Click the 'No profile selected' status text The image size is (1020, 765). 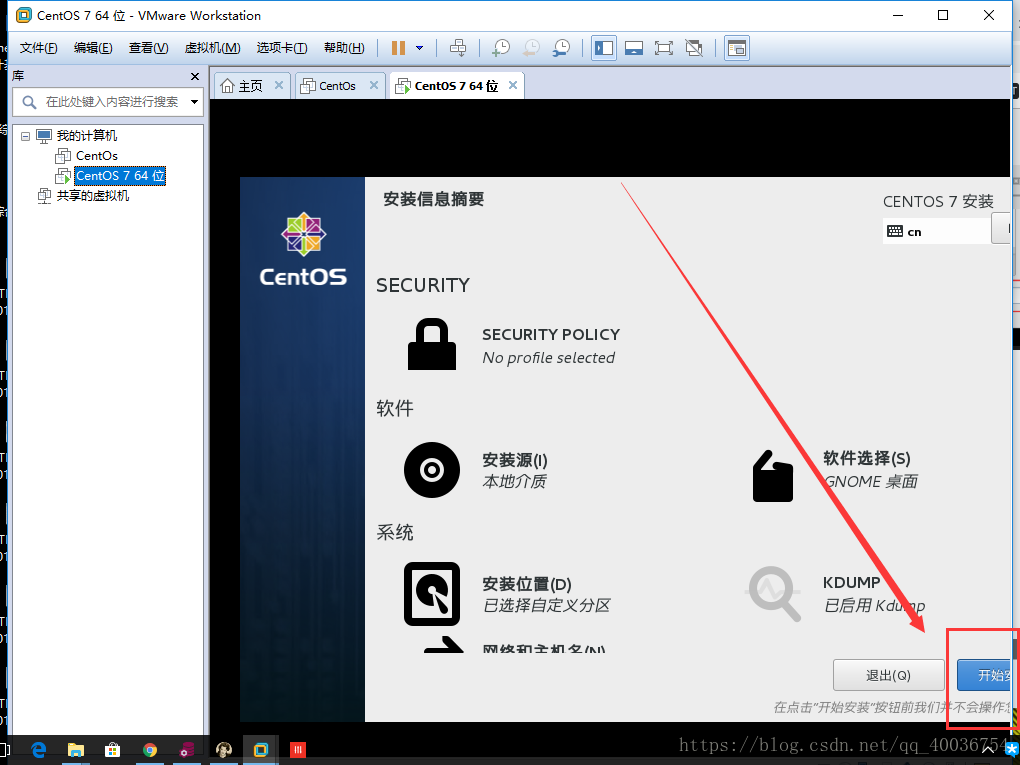[x=548, y=358]
